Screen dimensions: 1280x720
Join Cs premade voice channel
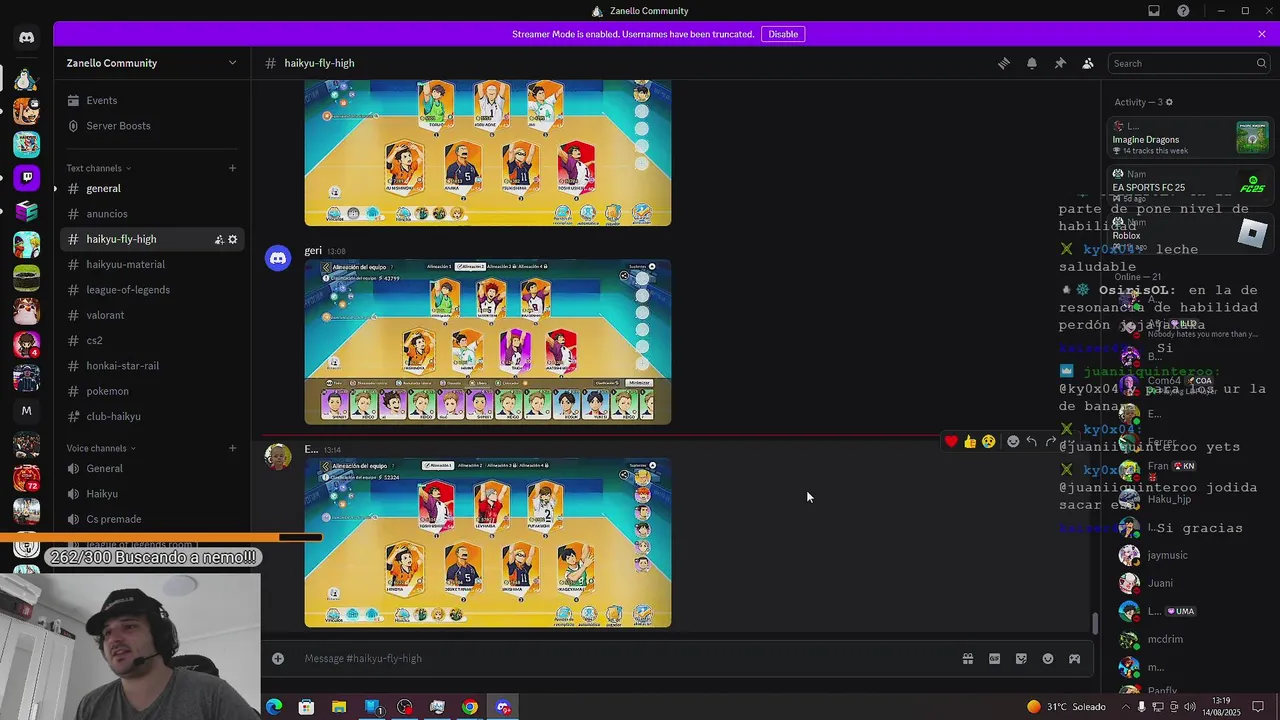[152, 519]
